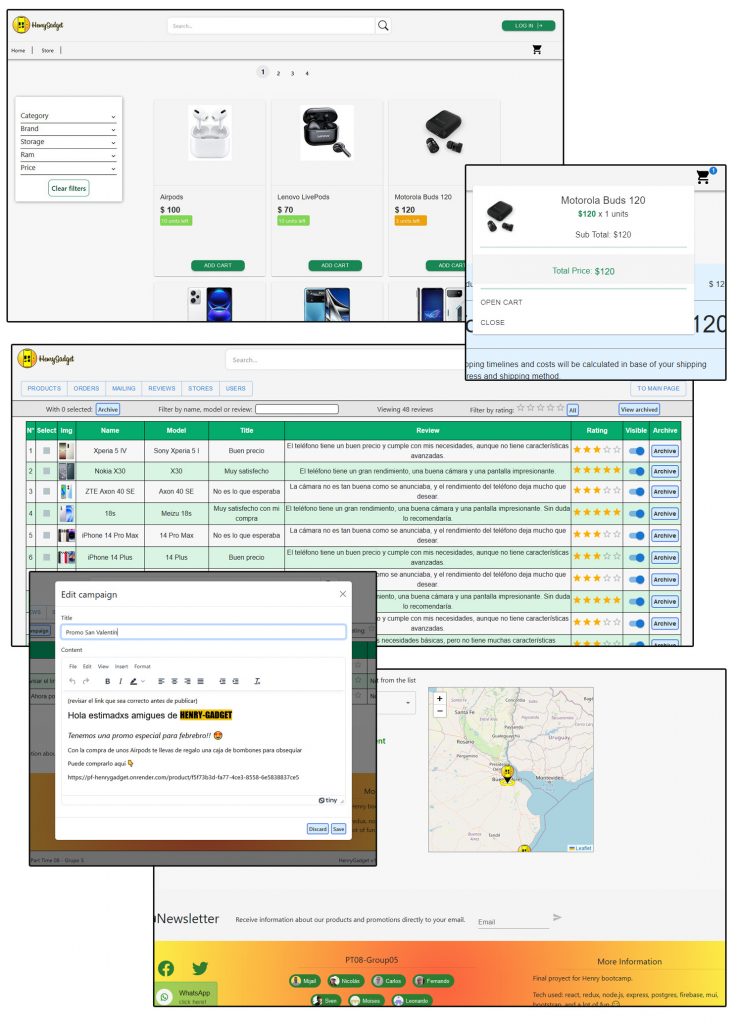Open the Facebook icon in the footer
The image size is (740, 1024).
click(166, 968)
